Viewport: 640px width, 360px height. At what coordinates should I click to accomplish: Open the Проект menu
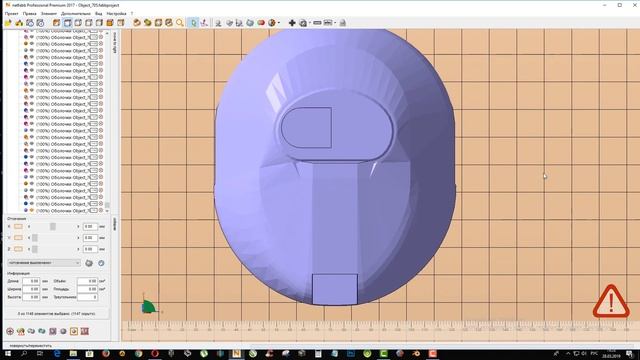(11, 13)
